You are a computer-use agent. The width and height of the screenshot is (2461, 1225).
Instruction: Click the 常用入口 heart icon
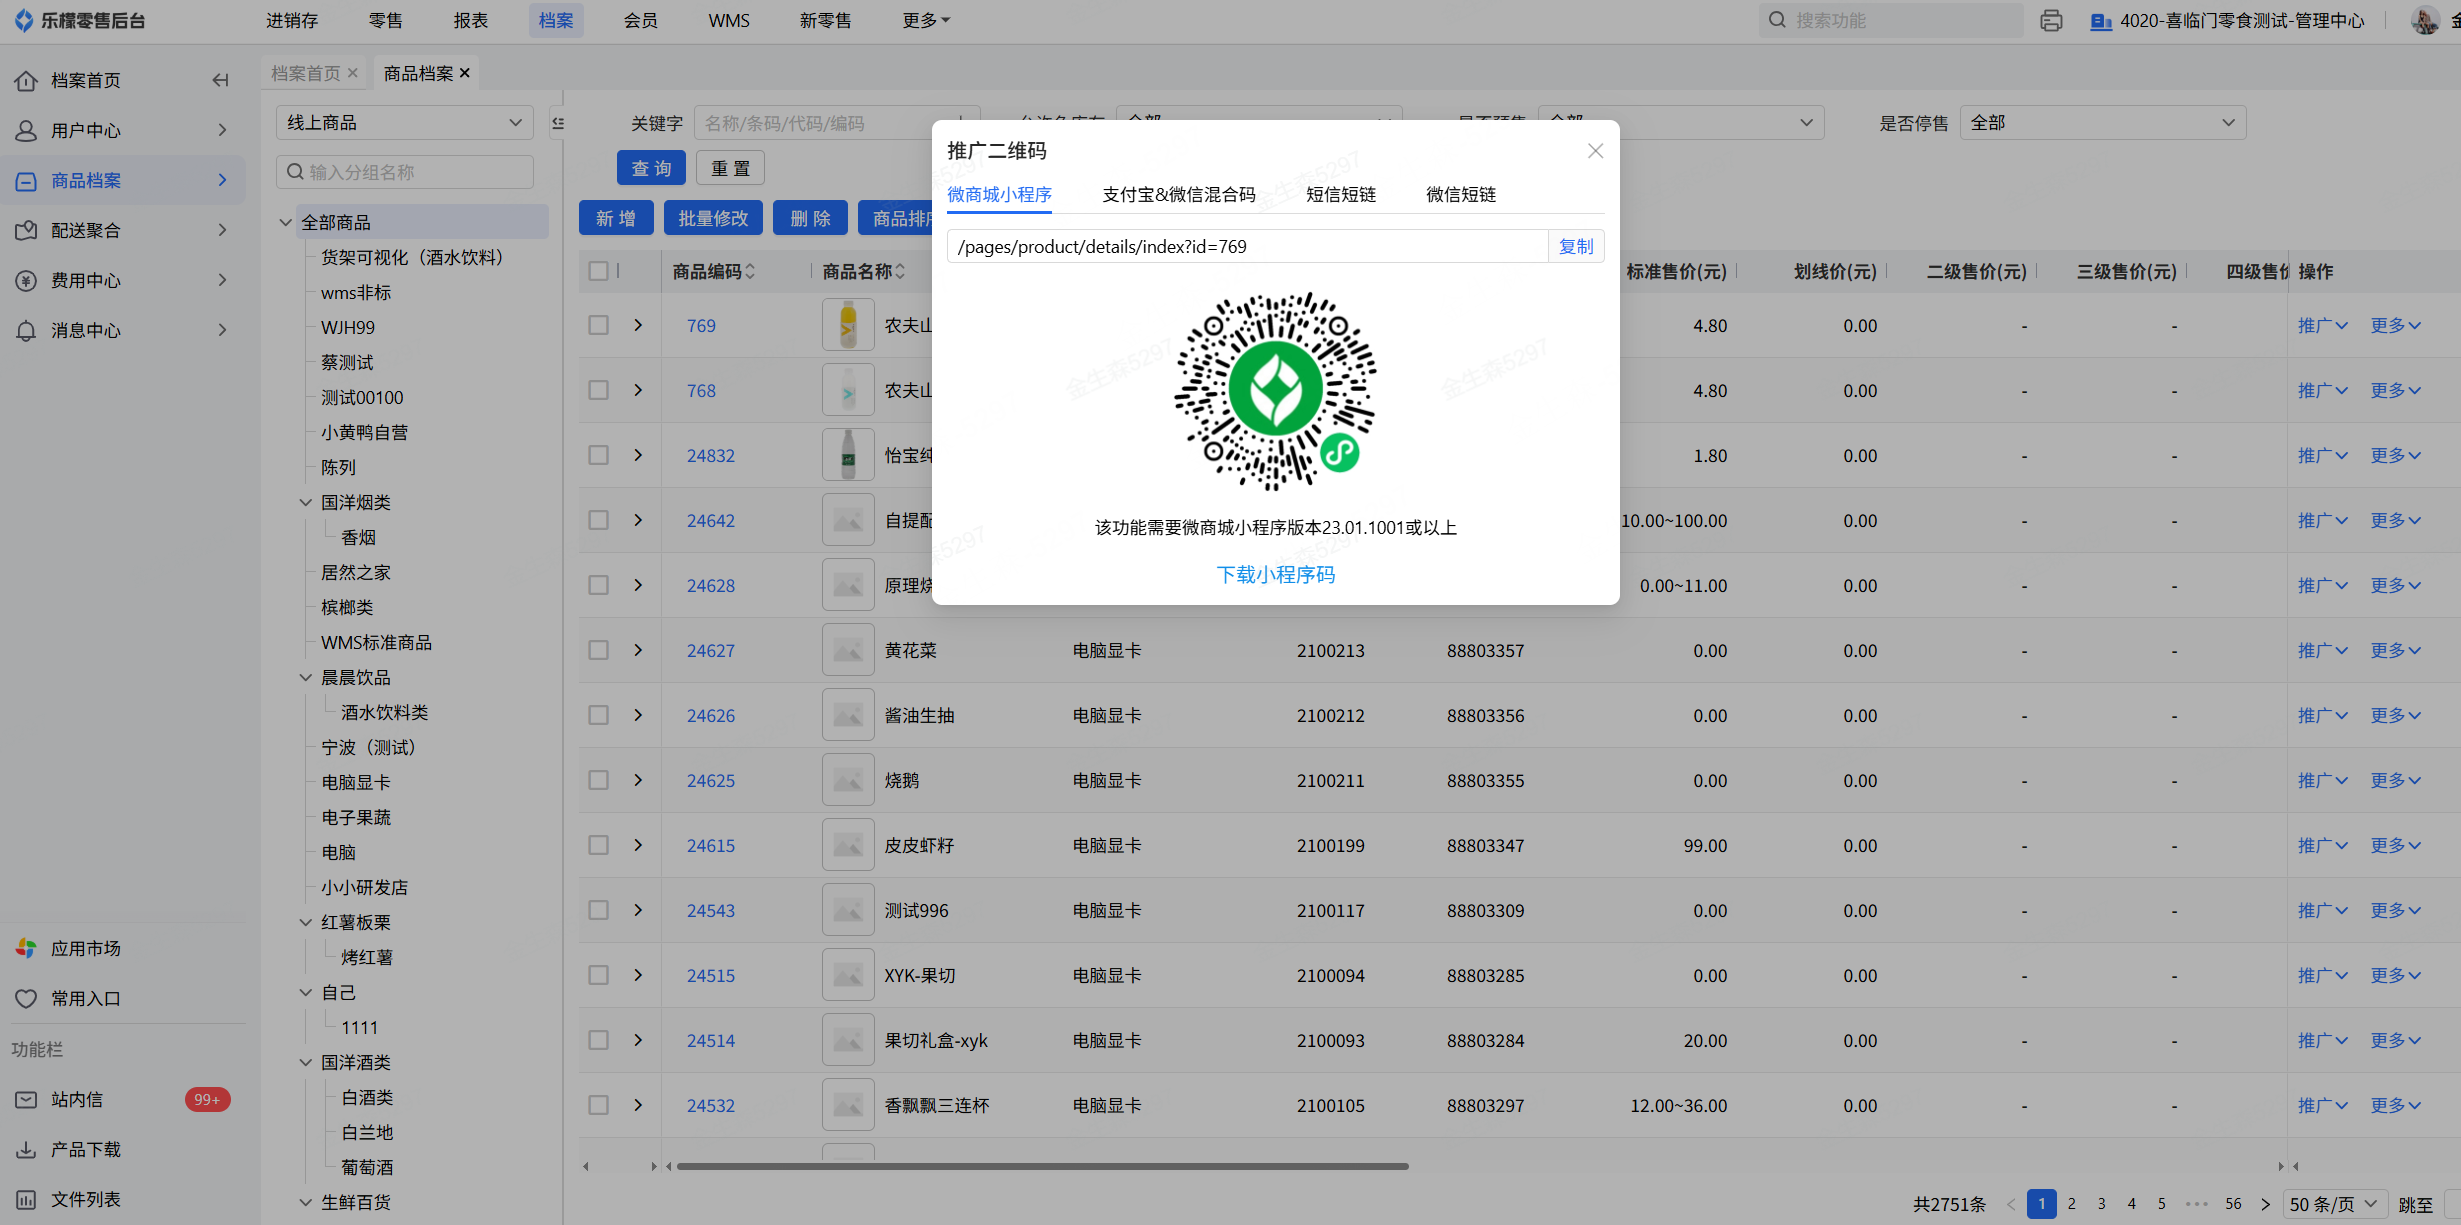(x=27, y=998)
